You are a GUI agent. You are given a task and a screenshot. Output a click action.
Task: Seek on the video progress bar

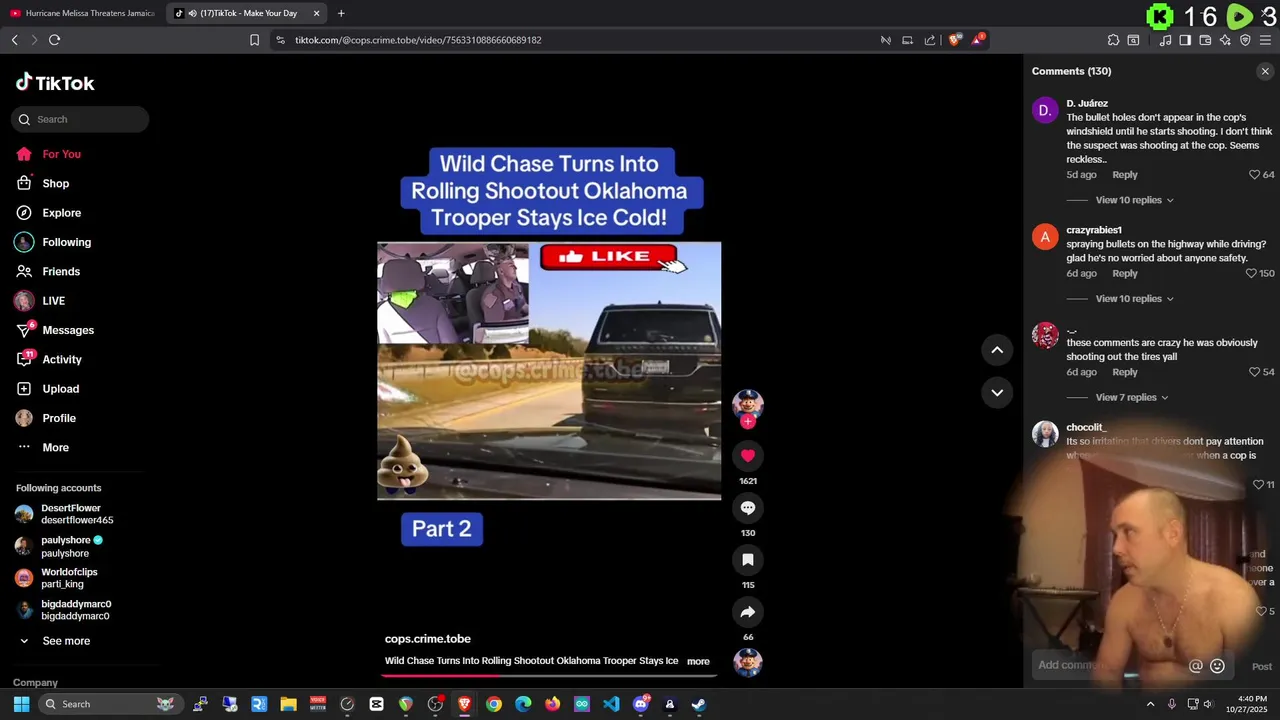[549, 675]
